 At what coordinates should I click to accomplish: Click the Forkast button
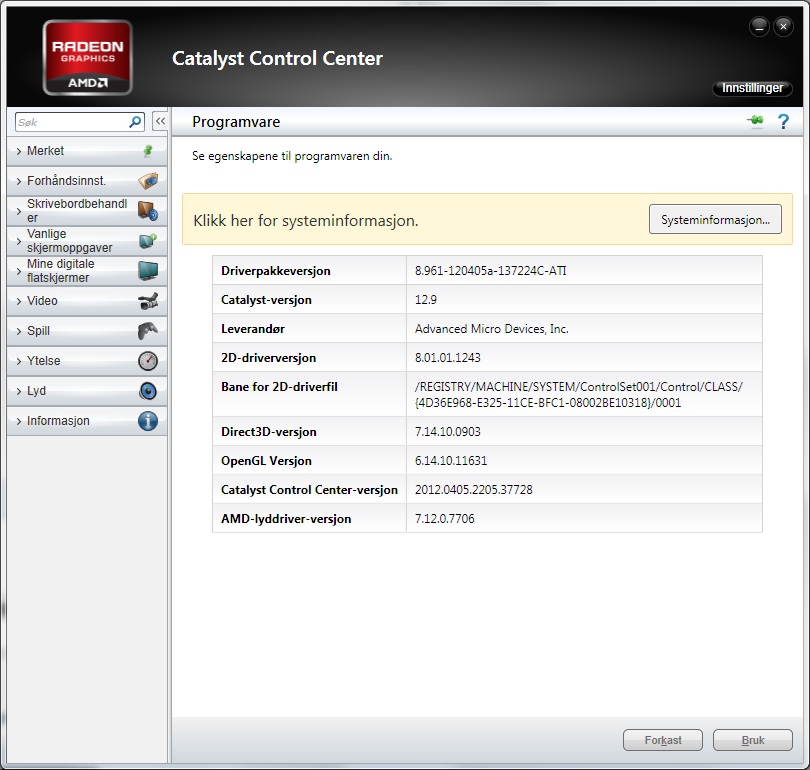pyautogui.click(x=663, y=740)
